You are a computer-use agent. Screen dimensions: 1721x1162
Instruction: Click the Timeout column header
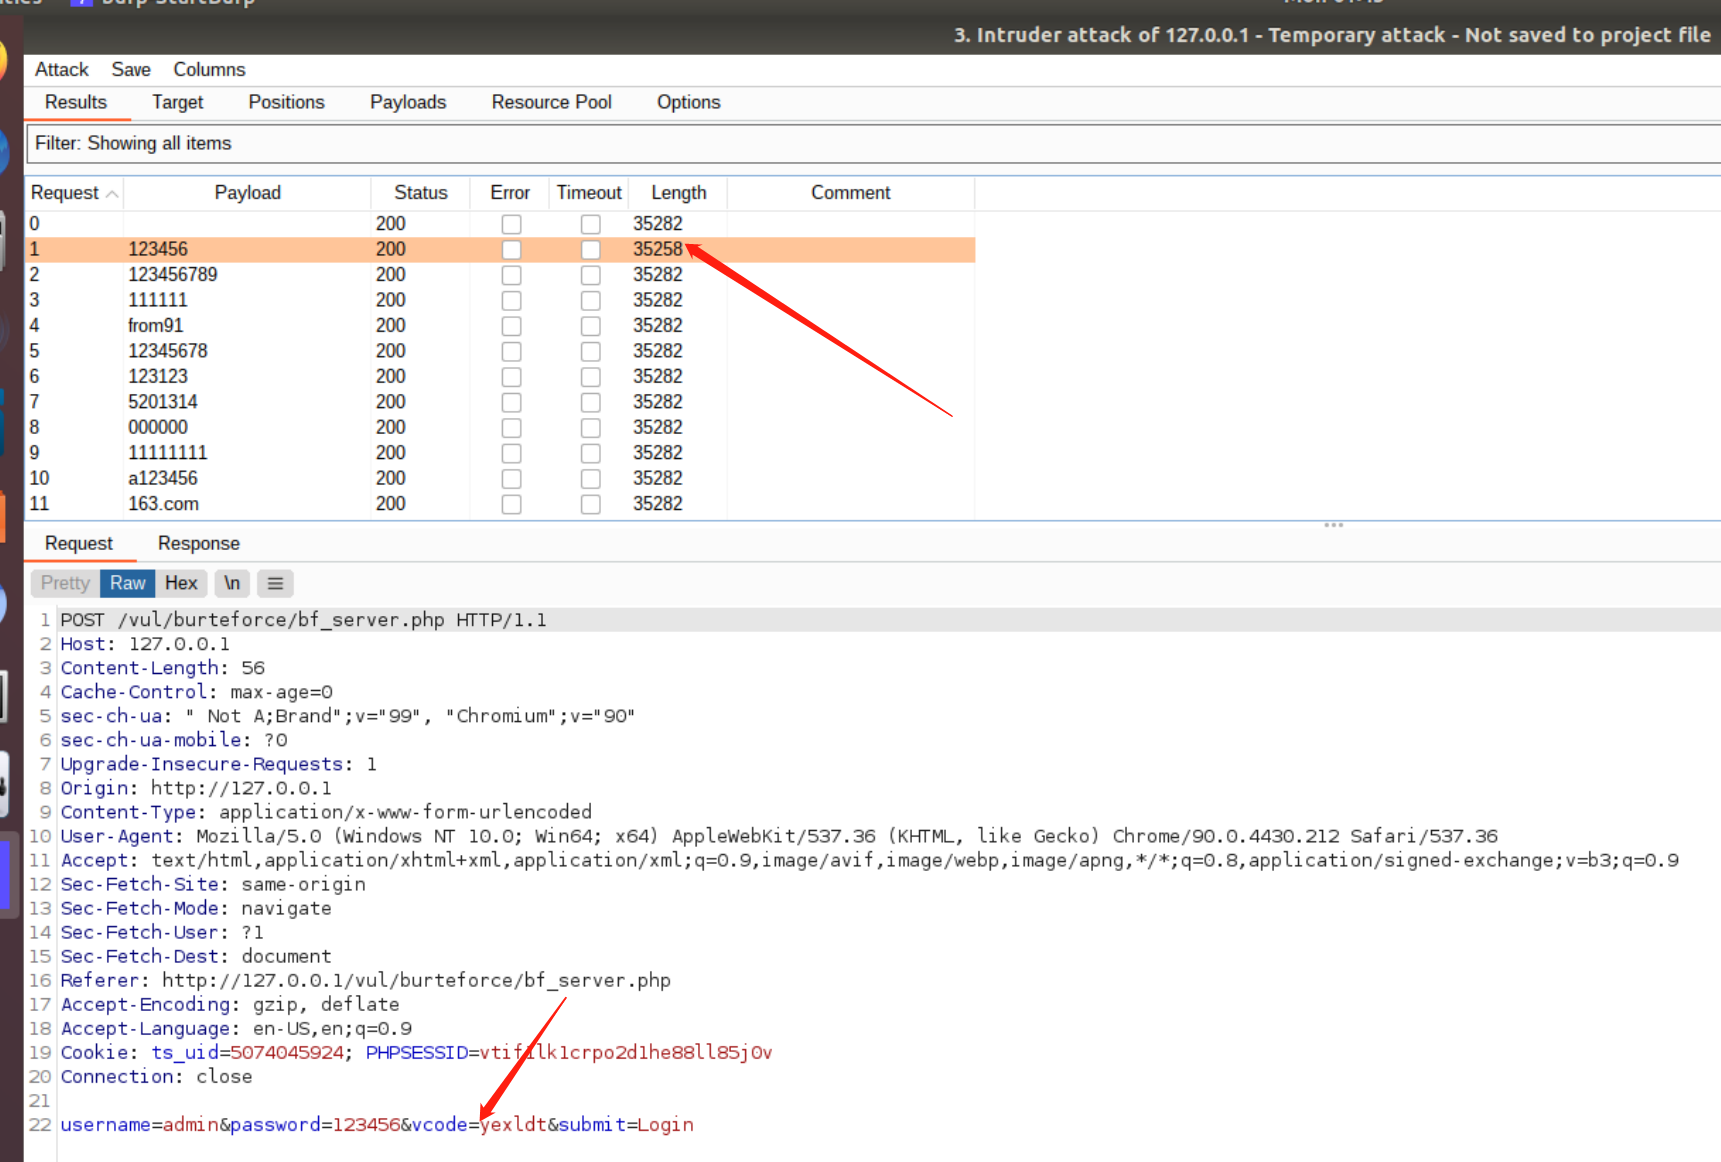point(589,193)
